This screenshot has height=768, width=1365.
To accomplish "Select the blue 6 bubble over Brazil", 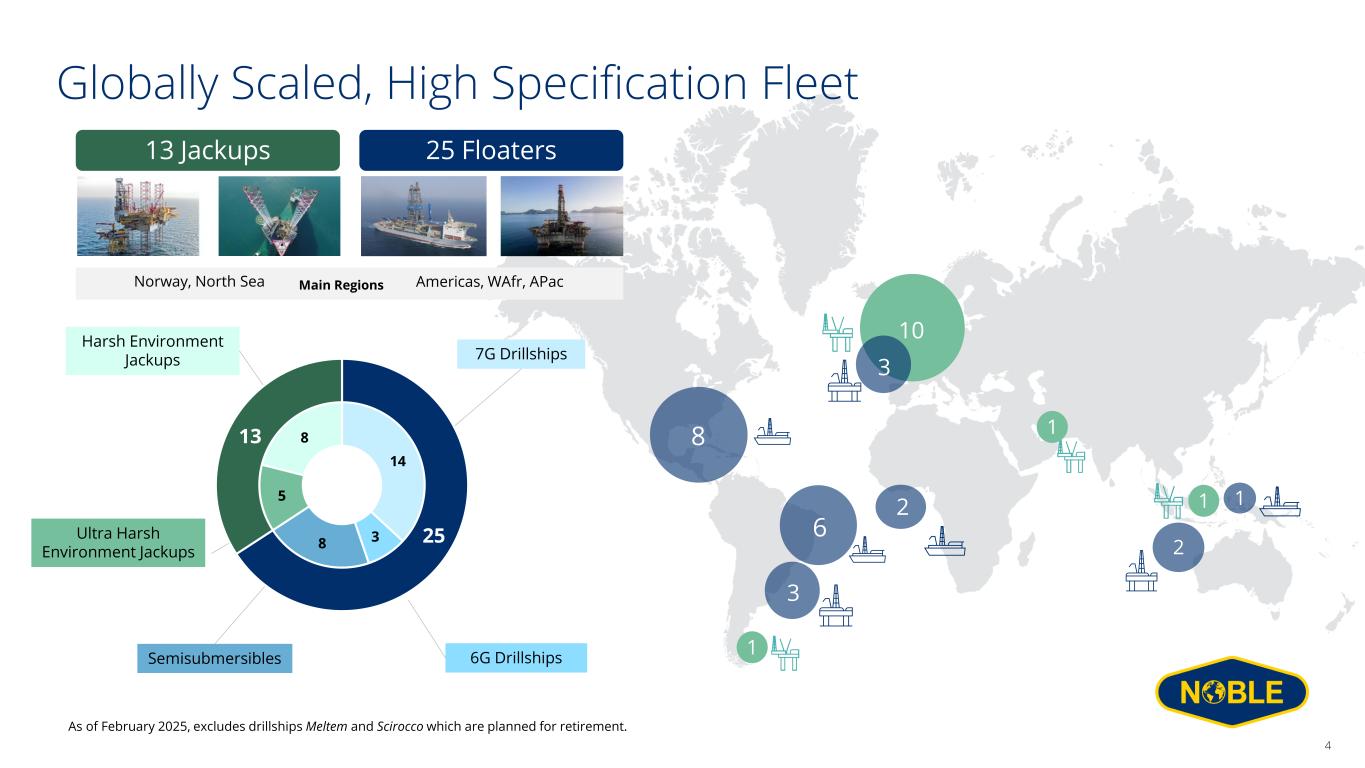I will pyautogui.click(x=818, y=525).
